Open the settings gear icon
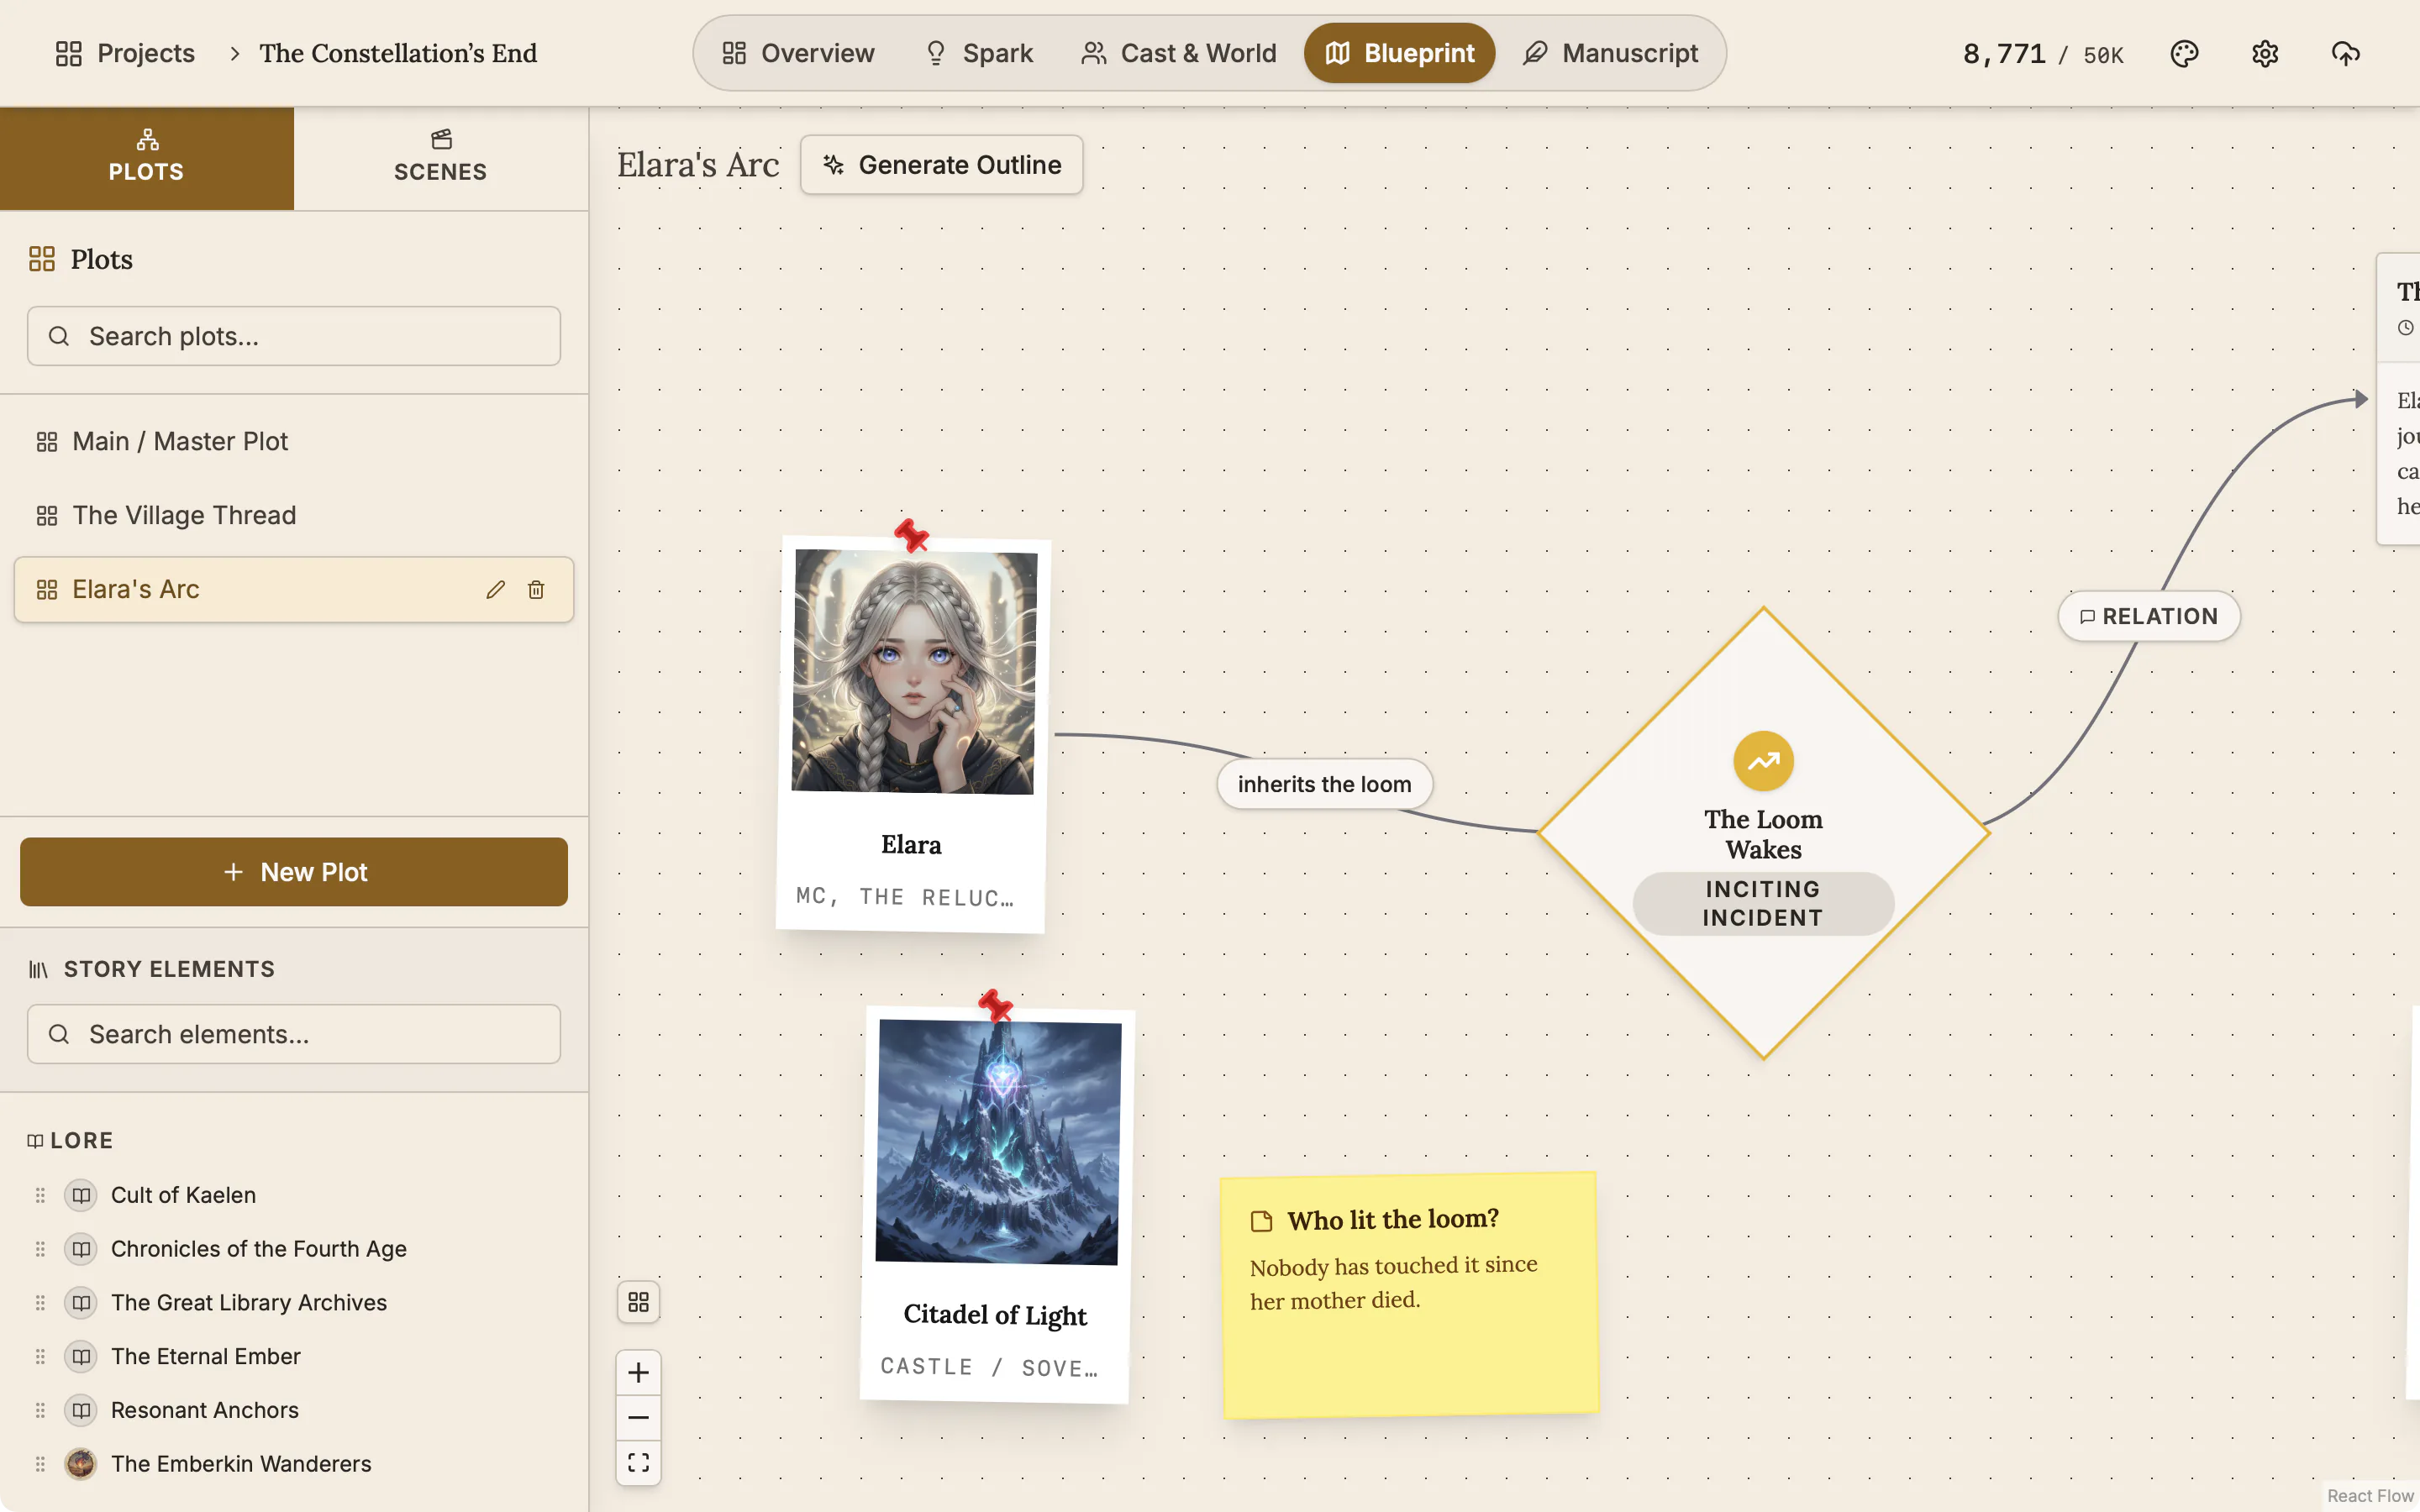The image size is (2420, 1512). point(2265,53)
